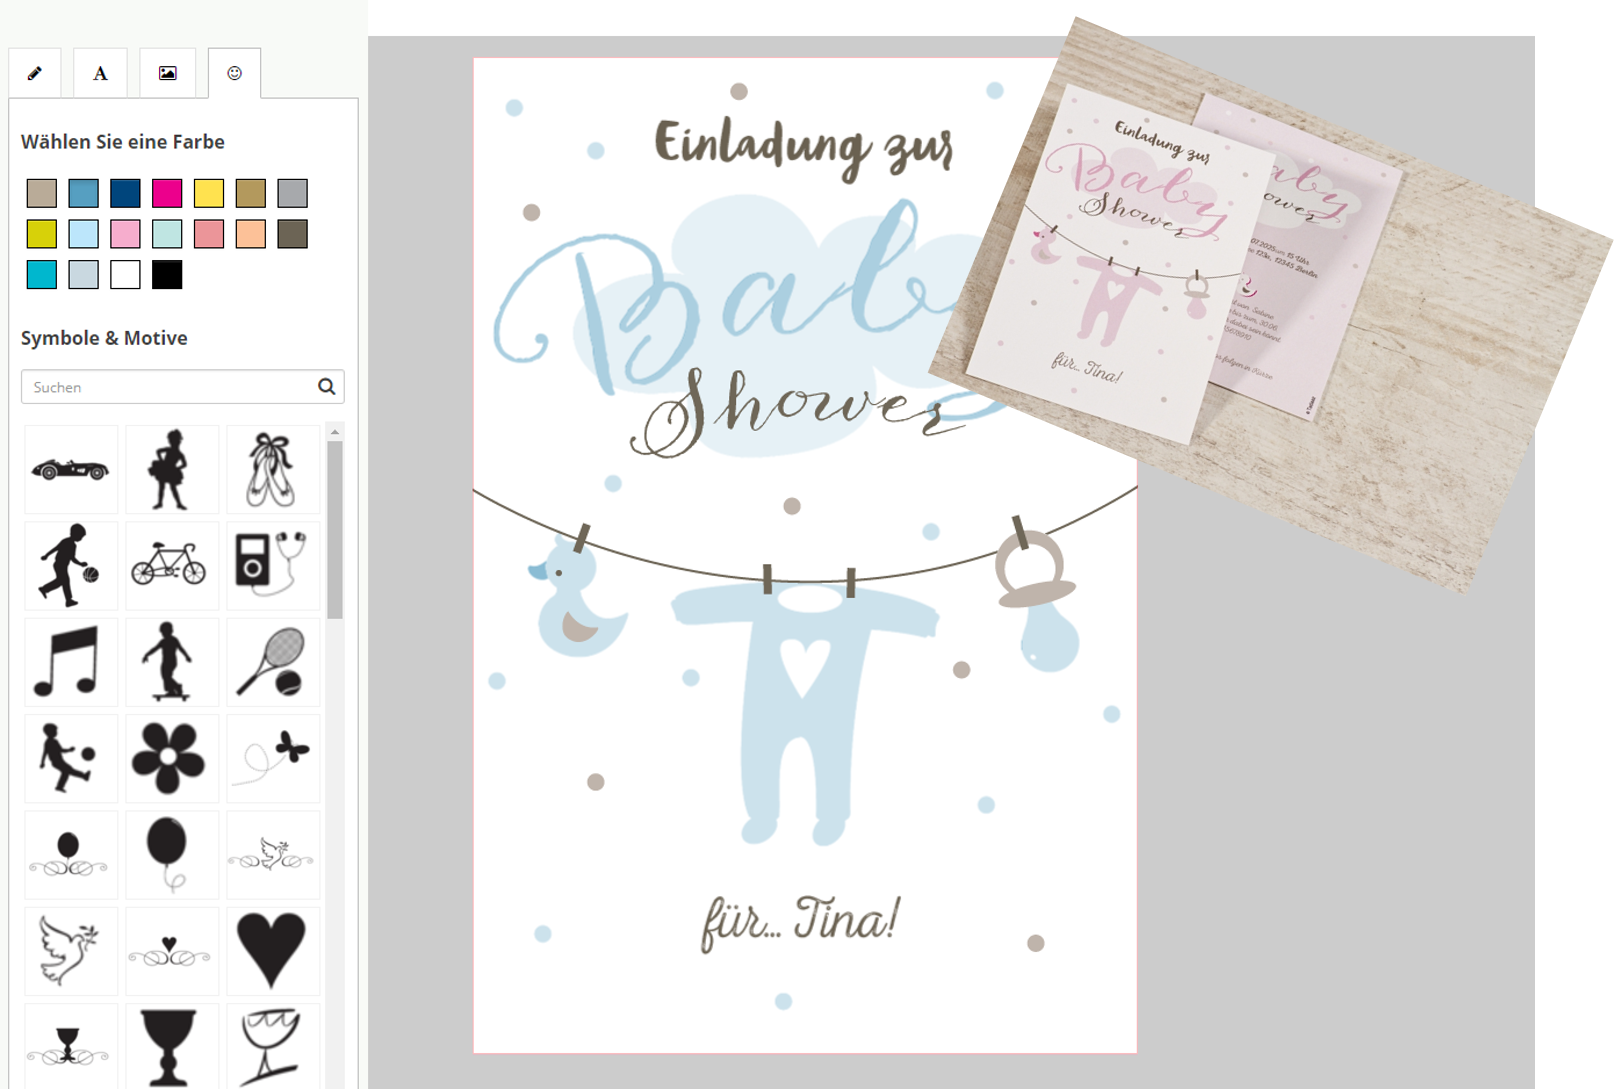Select the flower symbol

[170, 758]
